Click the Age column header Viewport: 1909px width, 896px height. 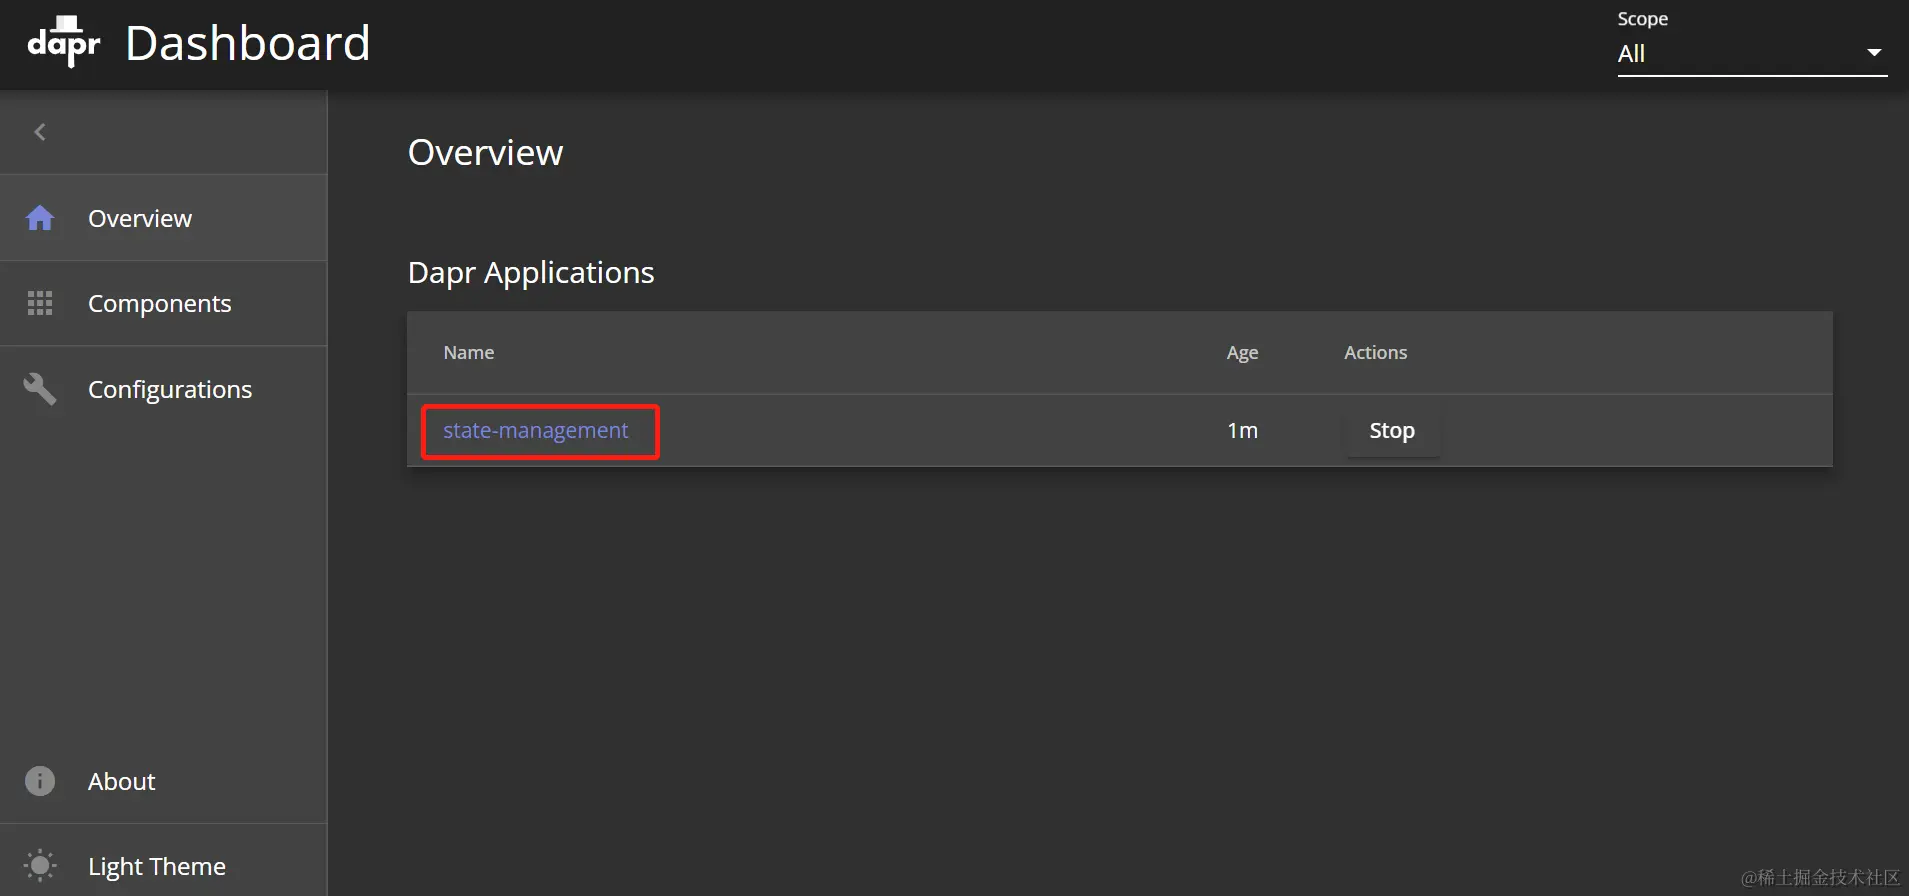coord(1242,353)
